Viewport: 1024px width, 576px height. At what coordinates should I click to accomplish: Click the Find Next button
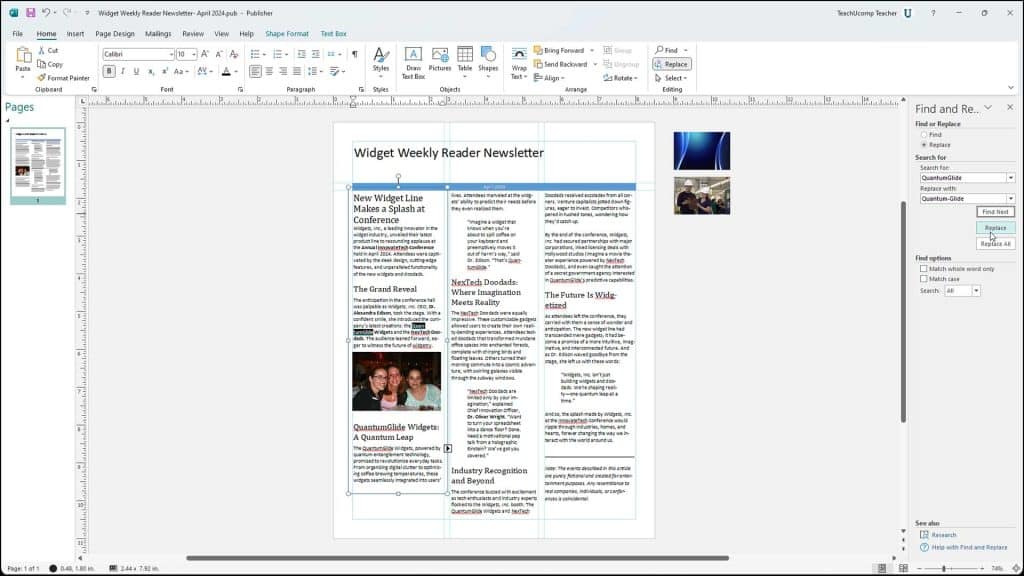pyautogui.click(x=996, y=212)
